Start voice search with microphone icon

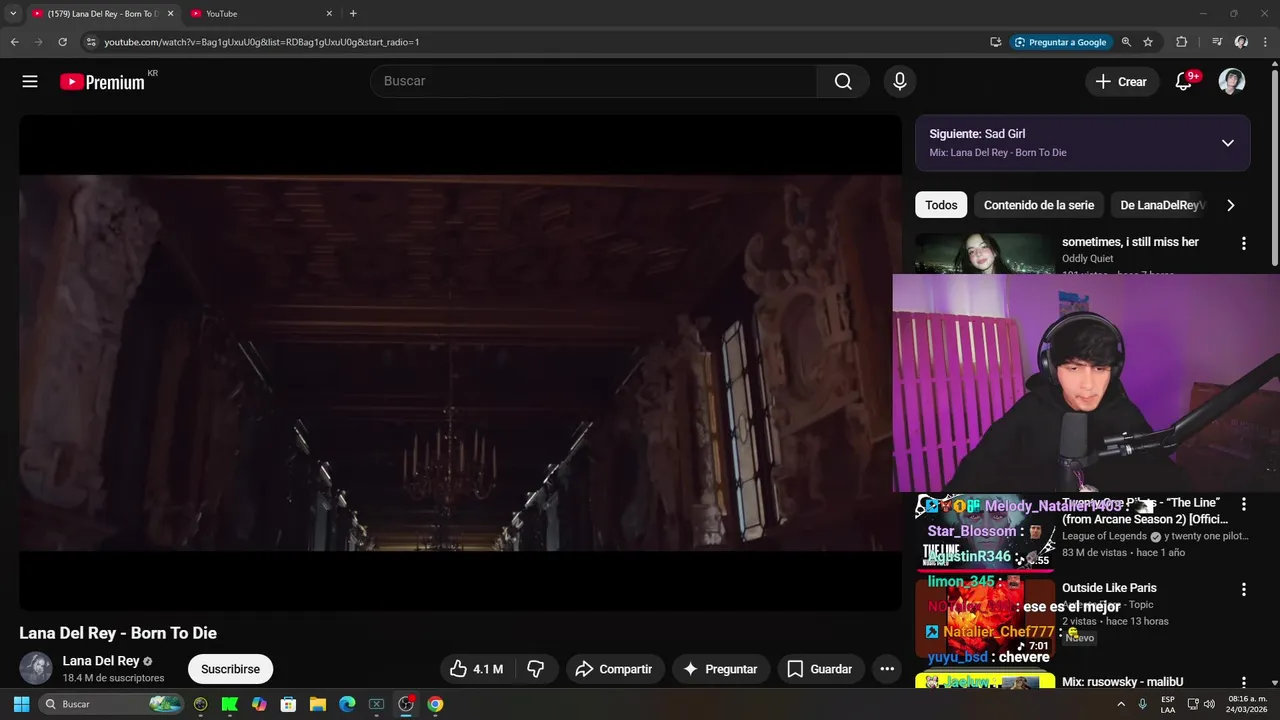900,81
